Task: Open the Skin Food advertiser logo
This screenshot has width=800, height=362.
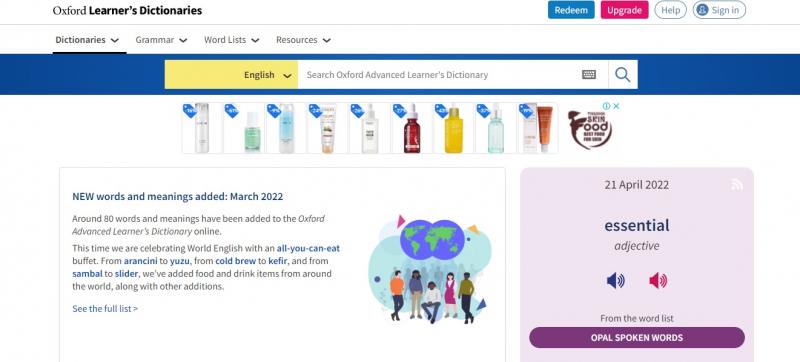Action: pyautogui.click(x=590, y=130)
